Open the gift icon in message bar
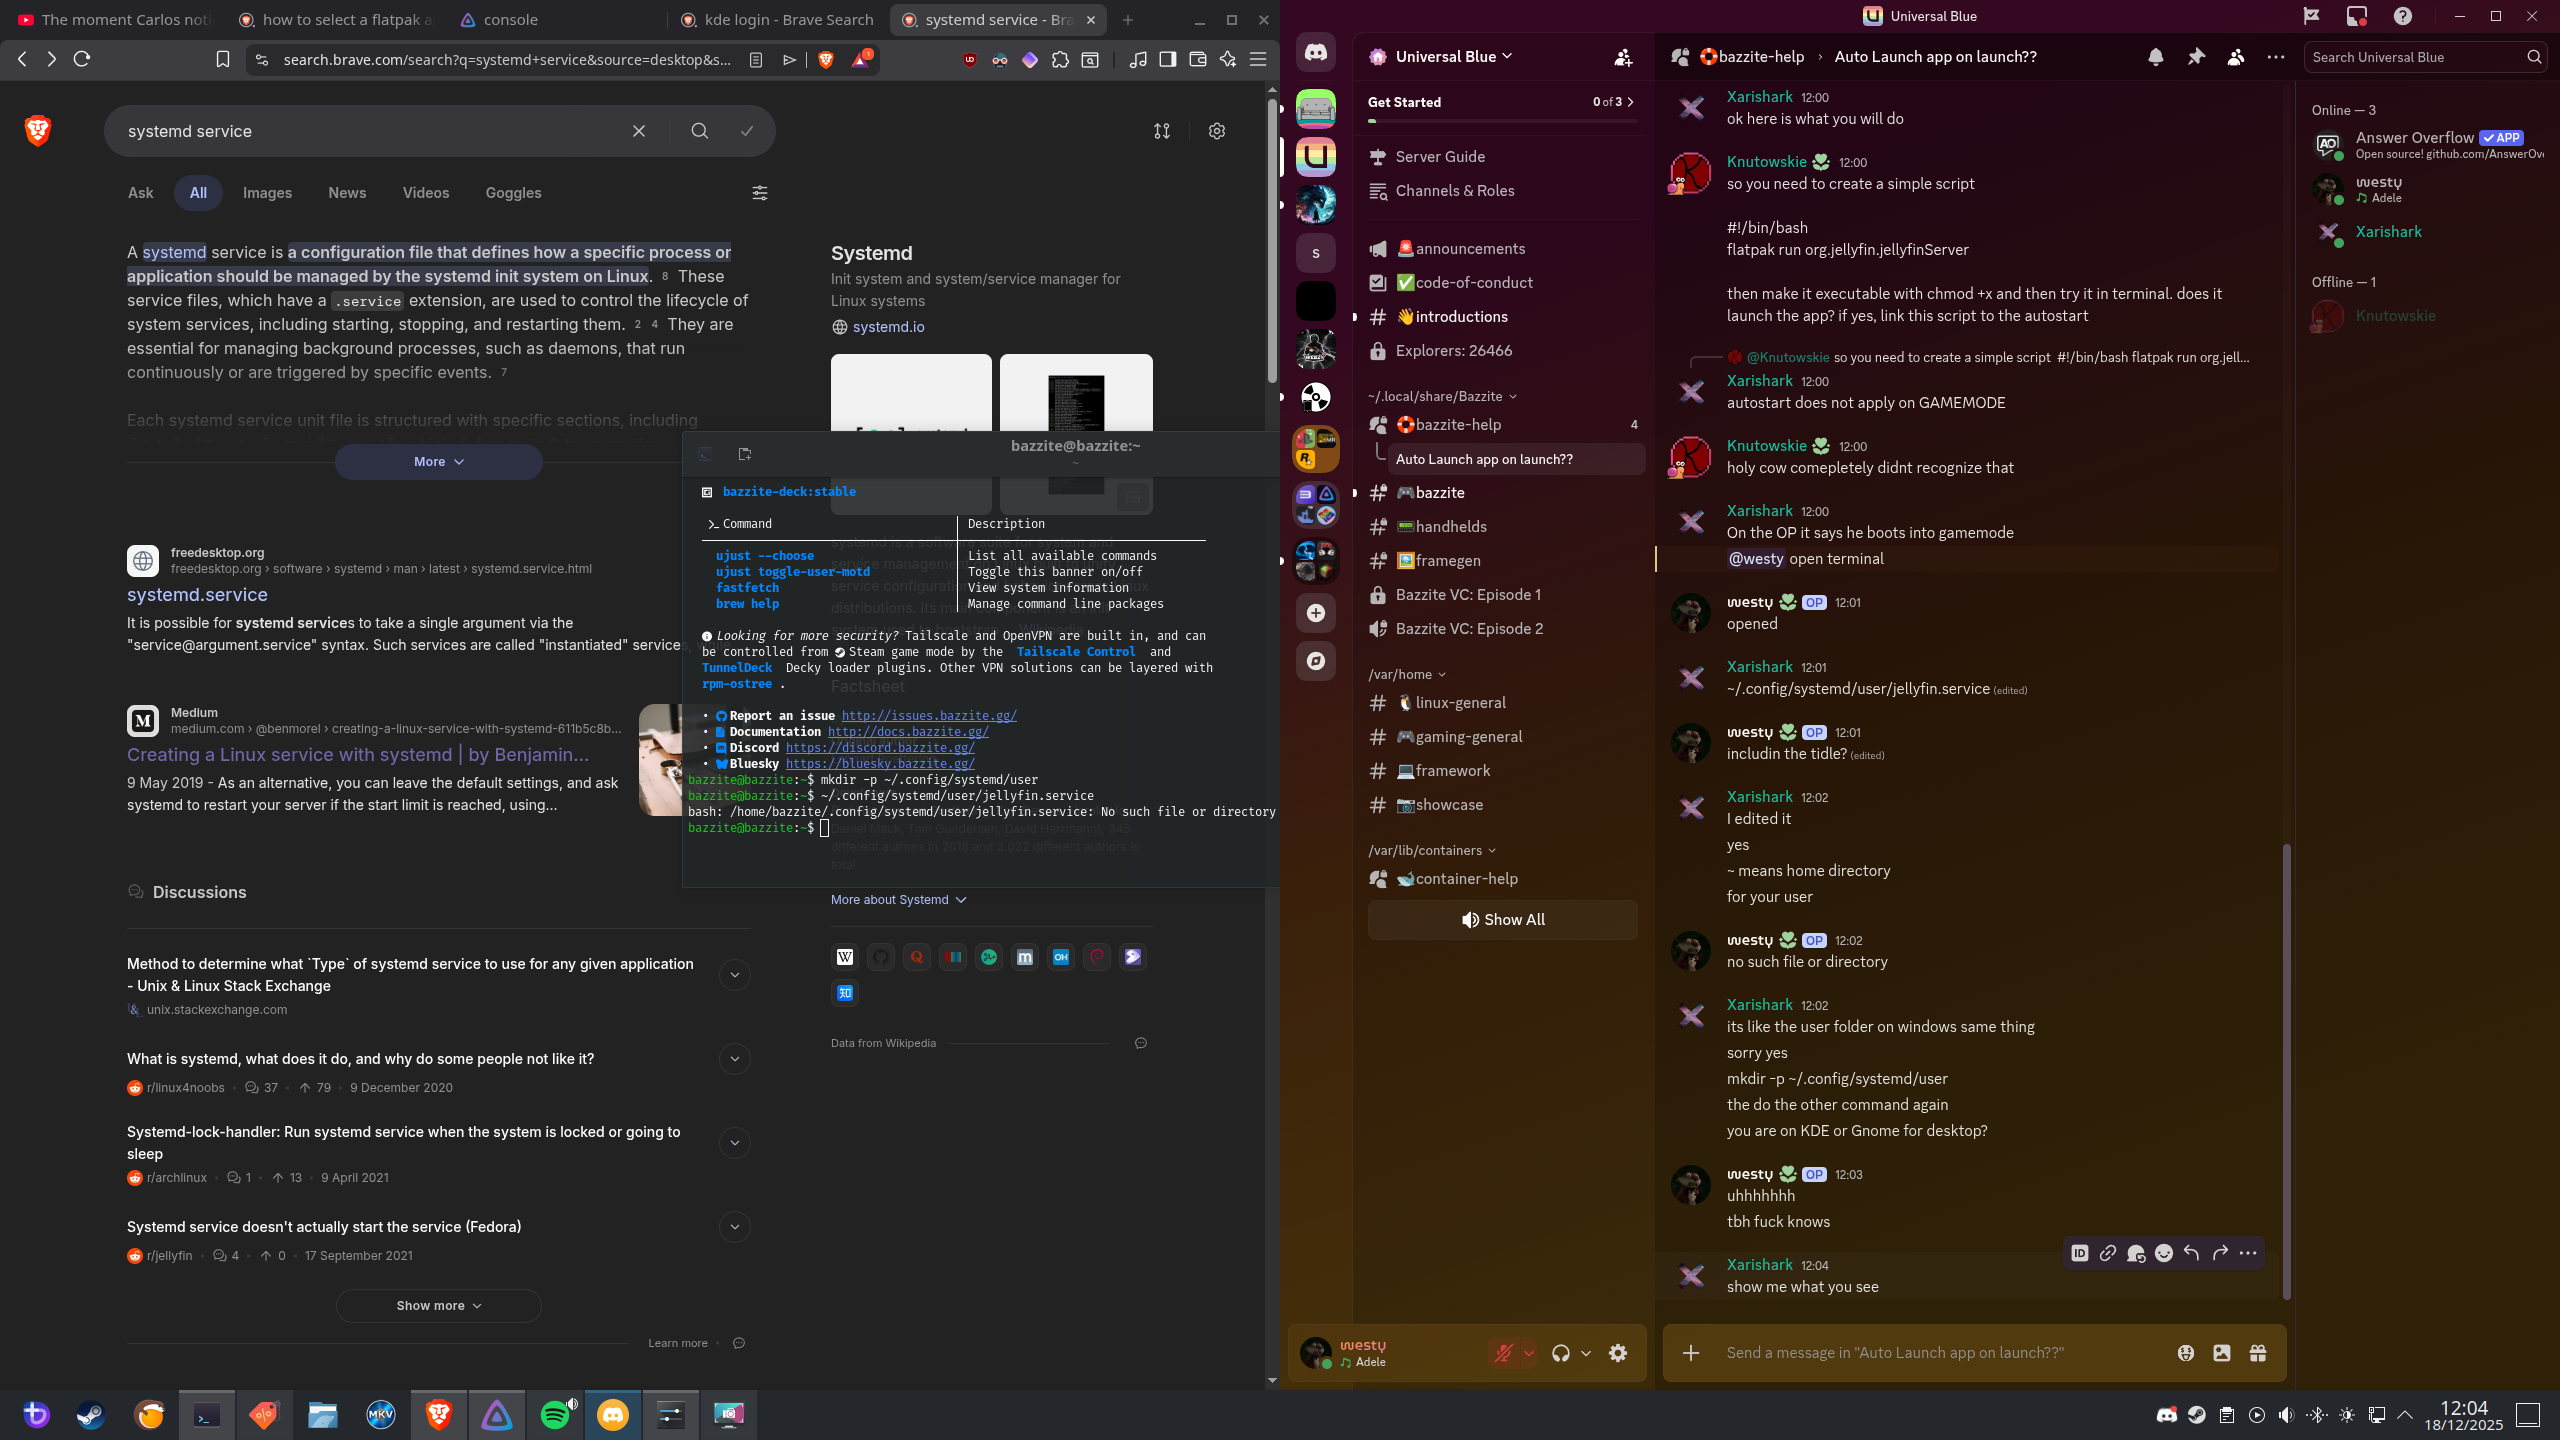2560x1440 pixels. [x=2257, y=1353]
